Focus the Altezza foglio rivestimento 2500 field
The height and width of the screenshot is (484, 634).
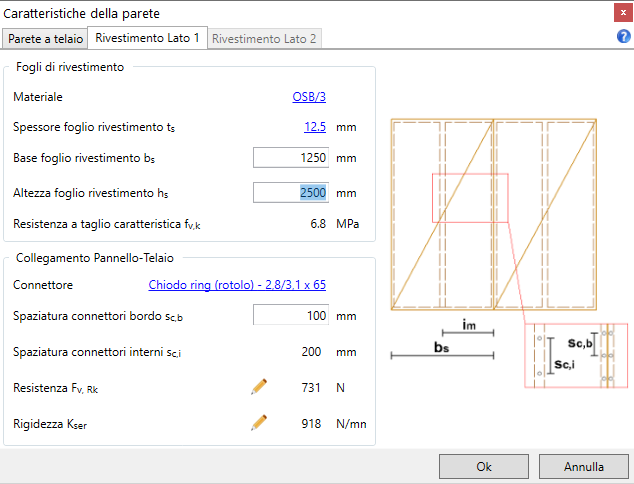(291, 192)
